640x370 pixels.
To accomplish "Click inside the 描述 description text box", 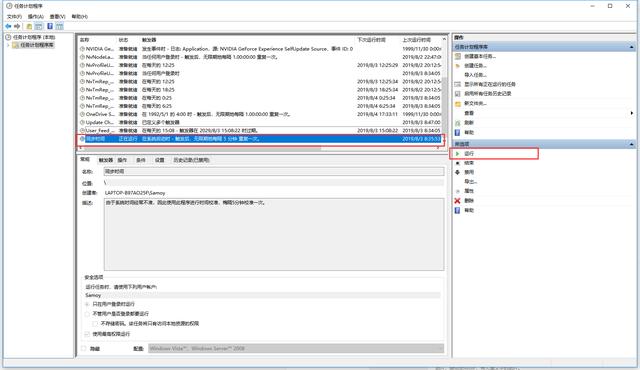I will 274,234.
